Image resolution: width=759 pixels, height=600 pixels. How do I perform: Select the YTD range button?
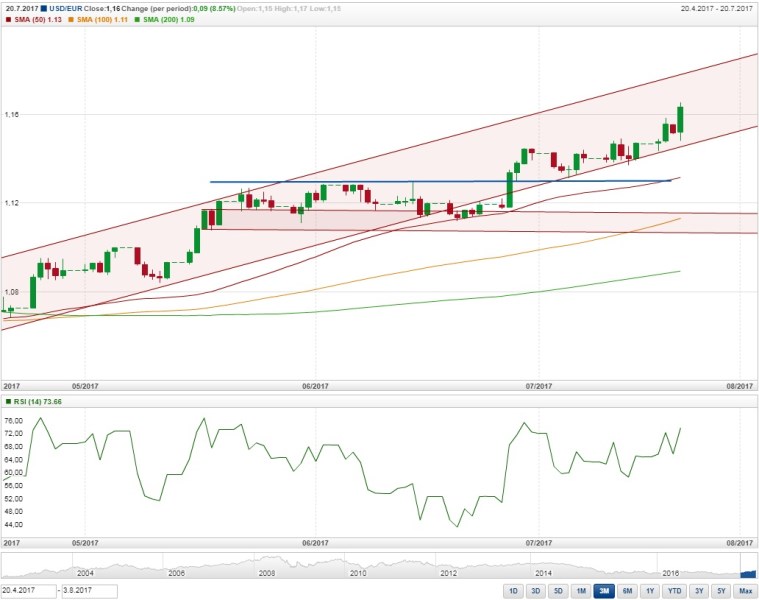[x=675, y=591]
